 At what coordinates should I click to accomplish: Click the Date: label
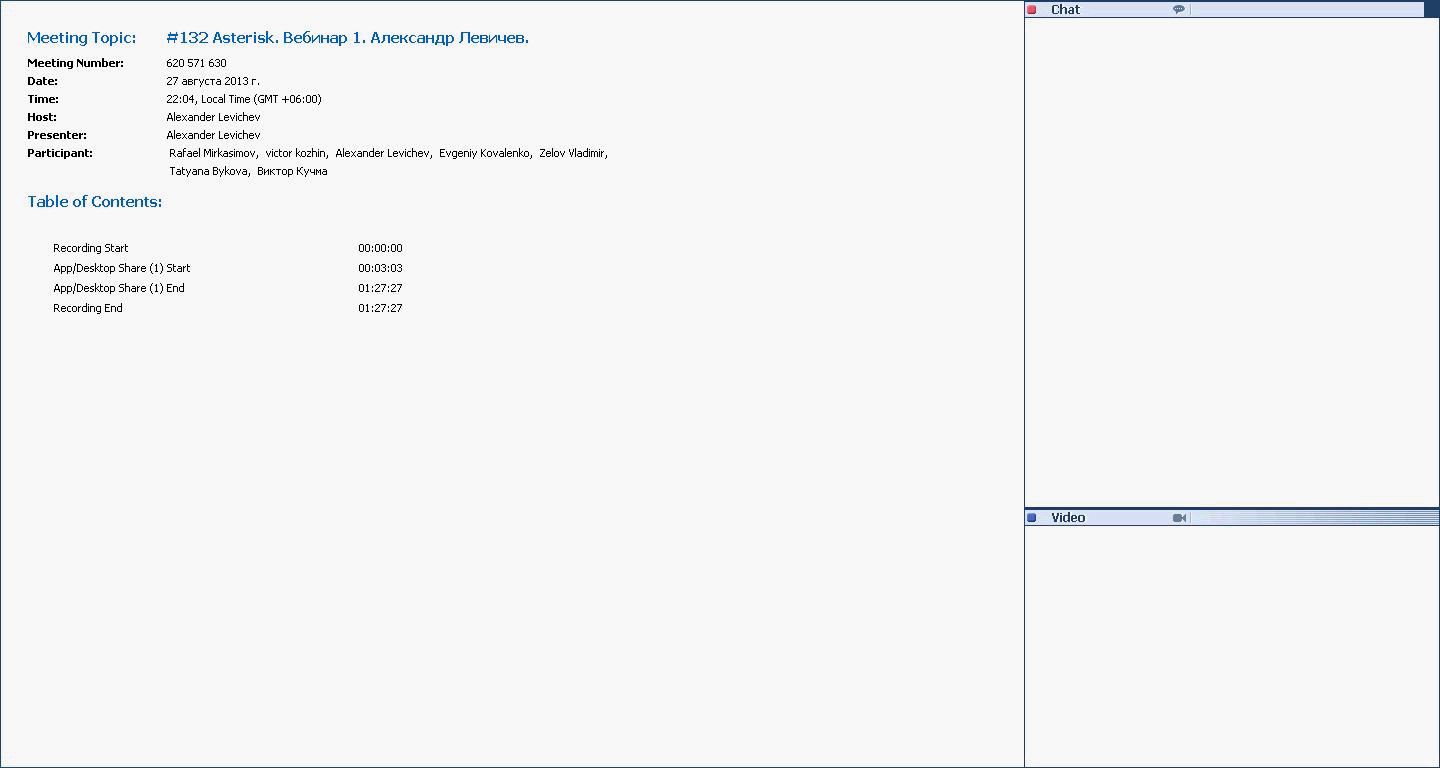tap(42, 81)
